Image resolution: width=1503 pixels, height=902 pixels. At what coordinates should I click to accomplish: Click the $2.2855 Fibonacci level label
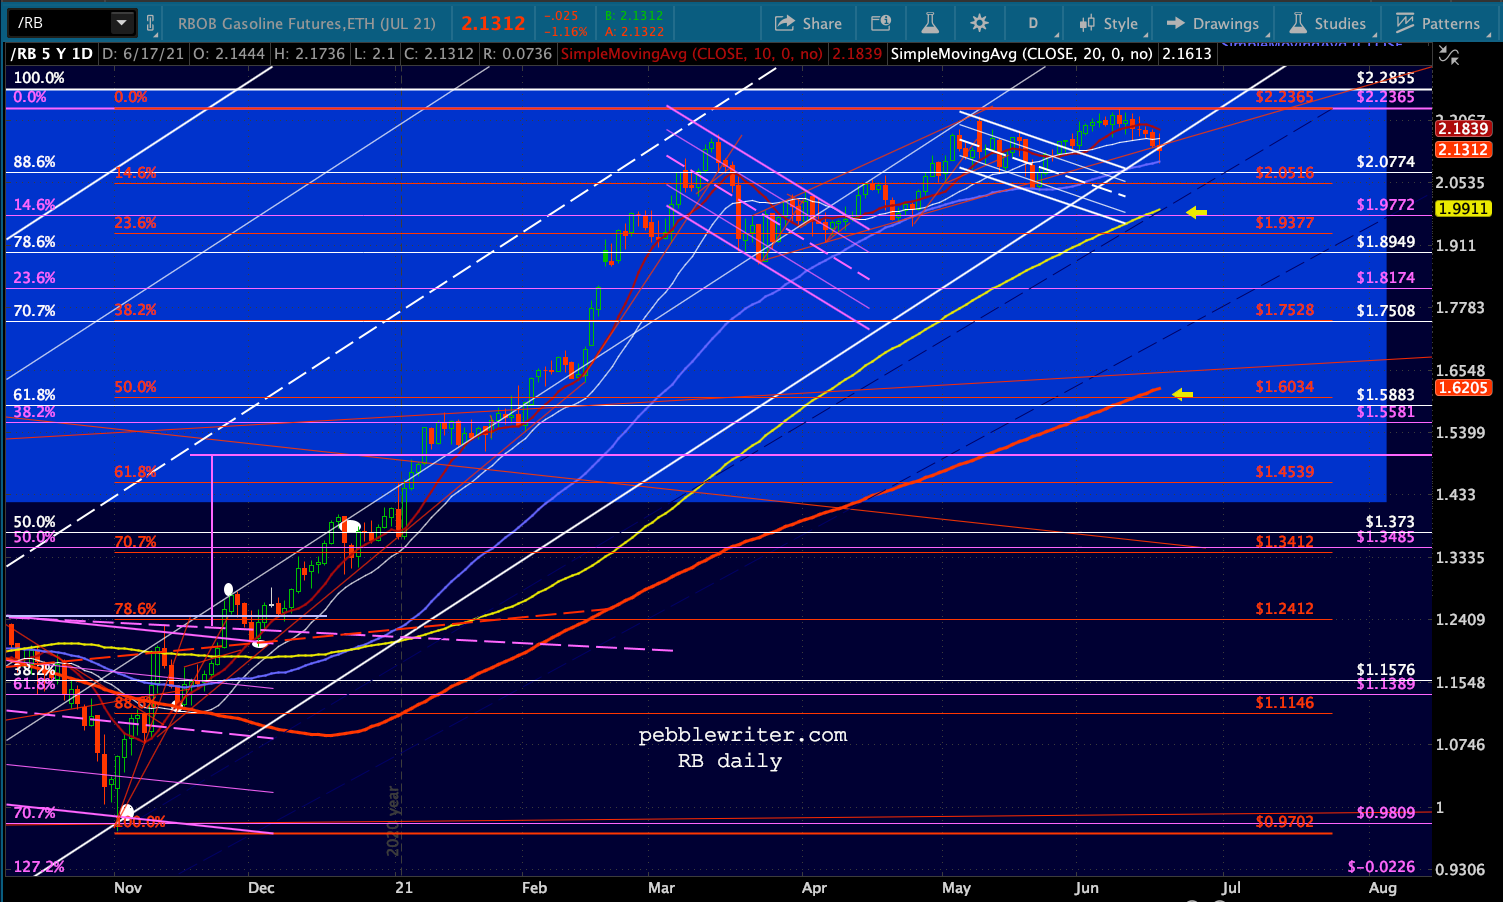[x=1386, y=77]
